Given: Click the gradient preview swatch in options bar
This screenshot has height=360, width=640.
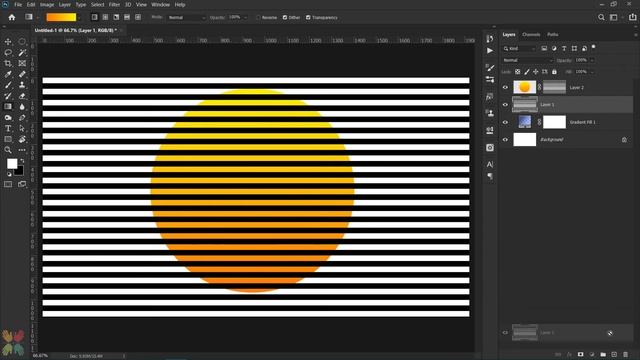Looking at the screenshot, I should coord(61,18).
